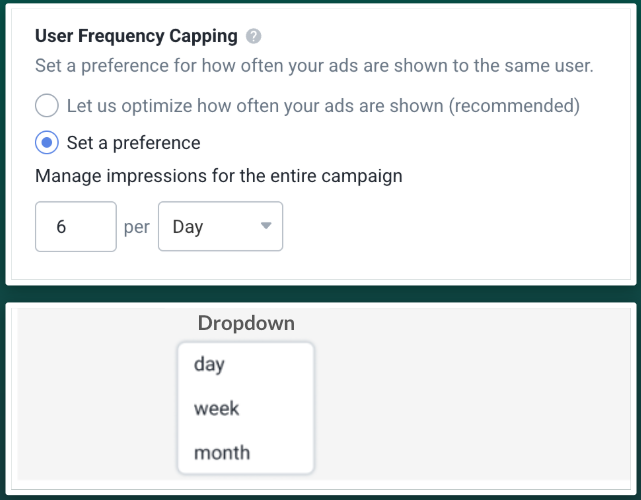The height and width of the screenshot is (500, 641).
Task: Click the "Day" text inside the selector
Action: point(188,227)
